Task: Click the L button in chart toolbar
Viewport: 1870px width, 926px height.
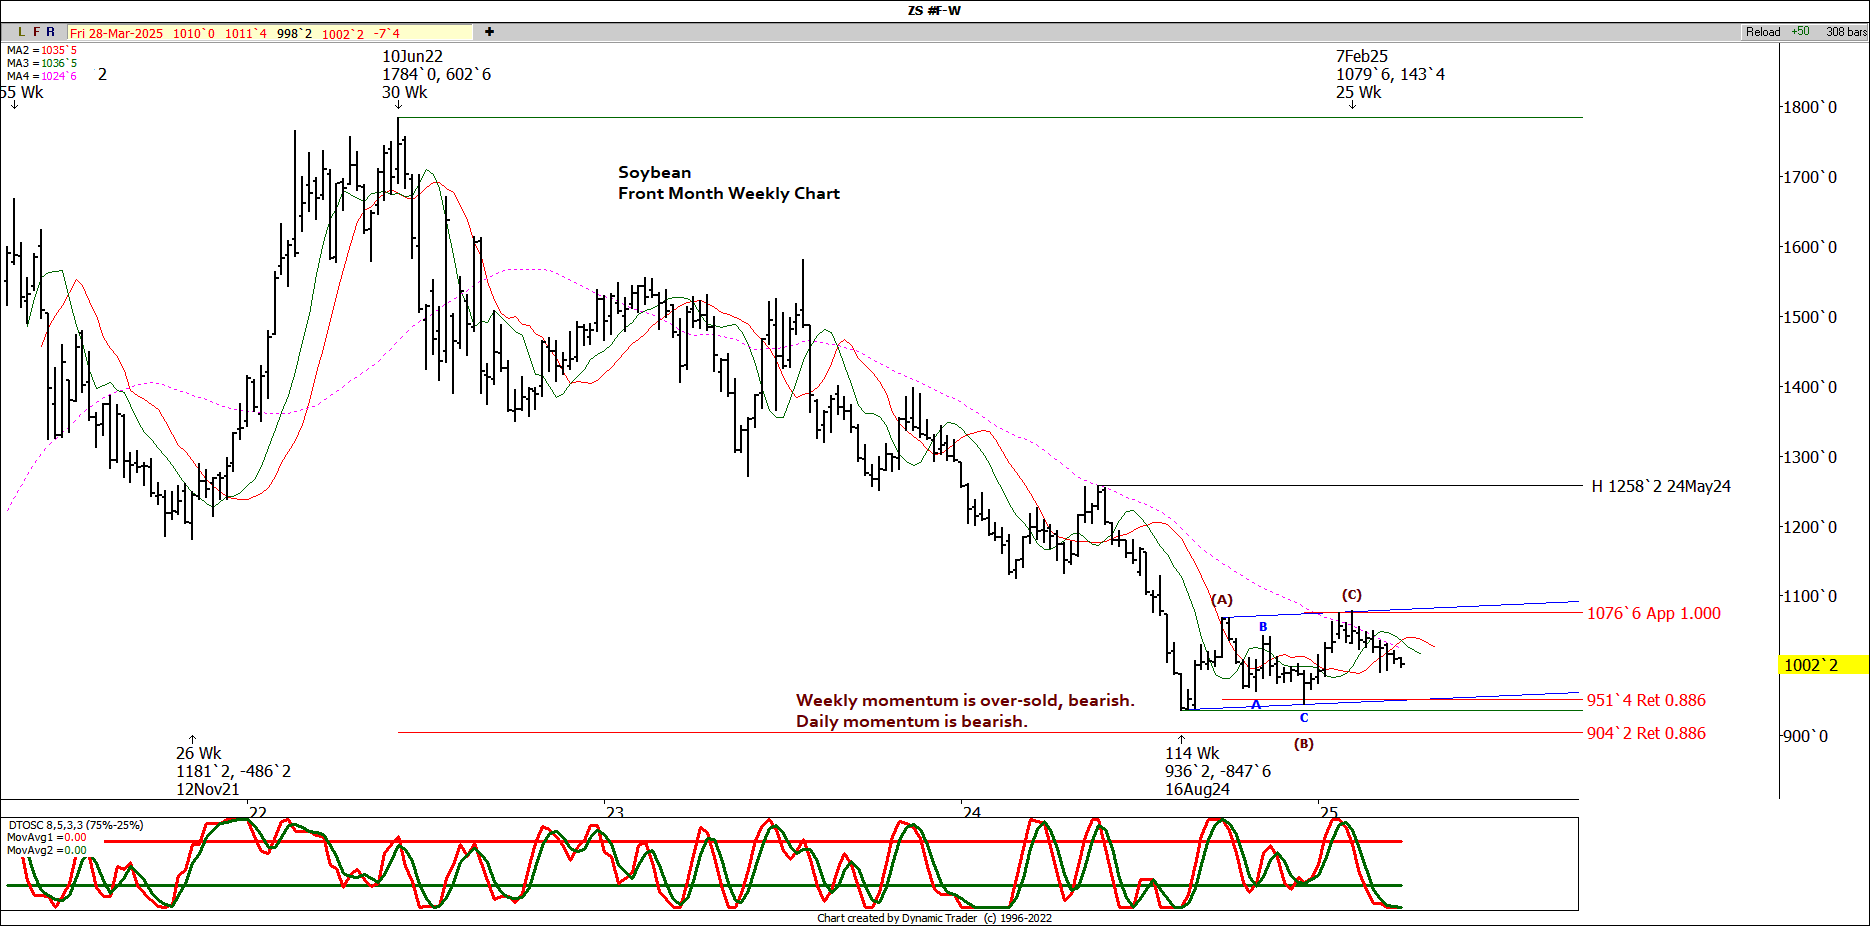Action: 22,32
